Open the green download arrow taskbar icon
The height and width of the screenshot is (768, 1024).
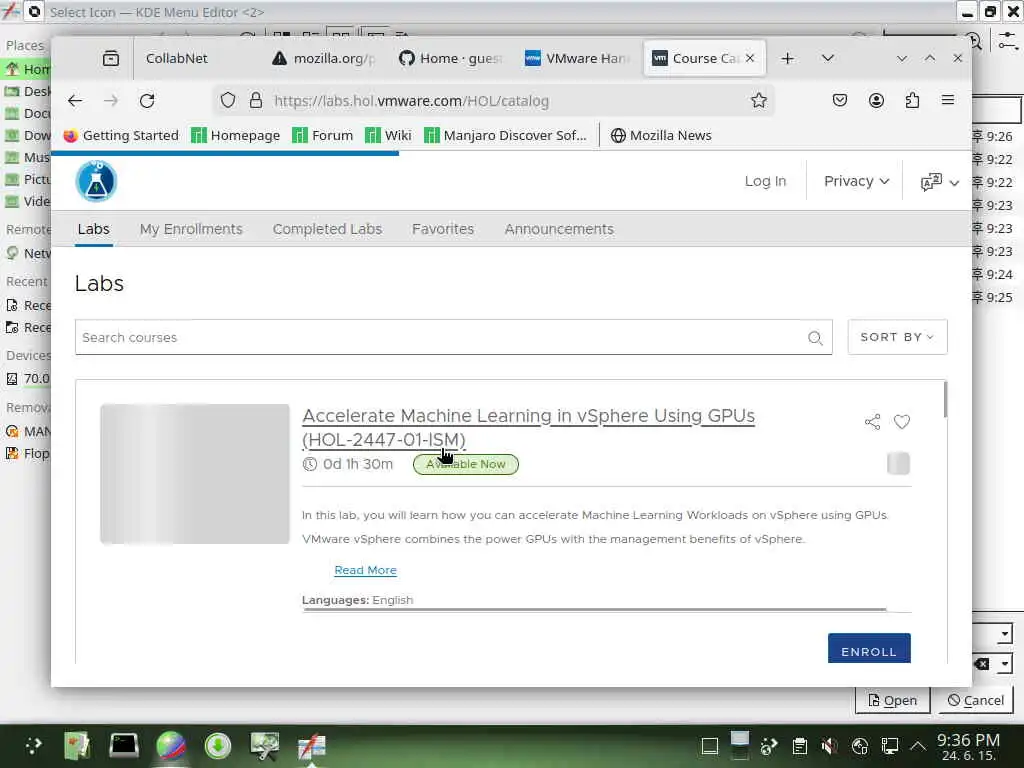click(217, 745)
